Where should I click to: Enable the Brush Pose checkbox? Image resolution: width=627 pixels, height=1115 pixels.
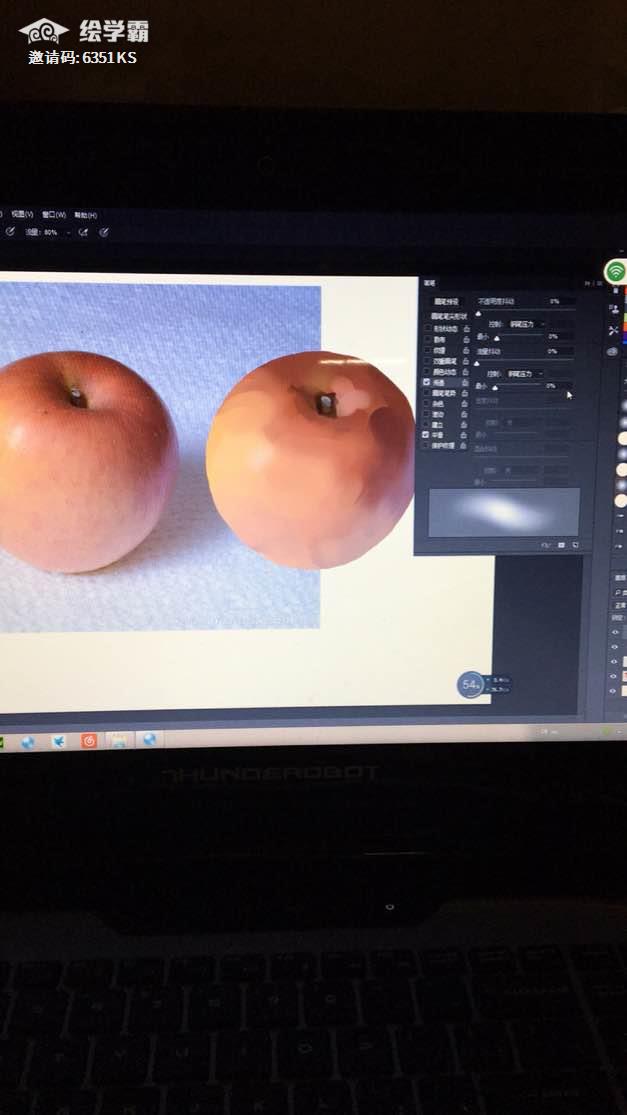(x=427, y=392)
